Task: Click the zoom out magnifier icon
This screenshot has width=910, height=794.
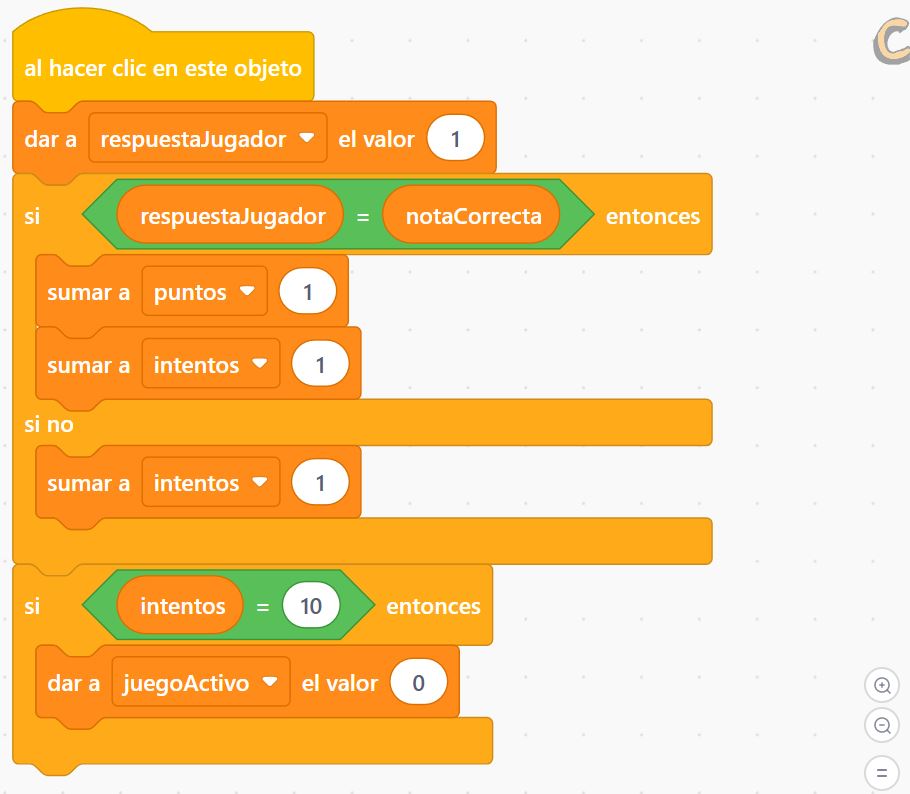Action: [882, 726]
